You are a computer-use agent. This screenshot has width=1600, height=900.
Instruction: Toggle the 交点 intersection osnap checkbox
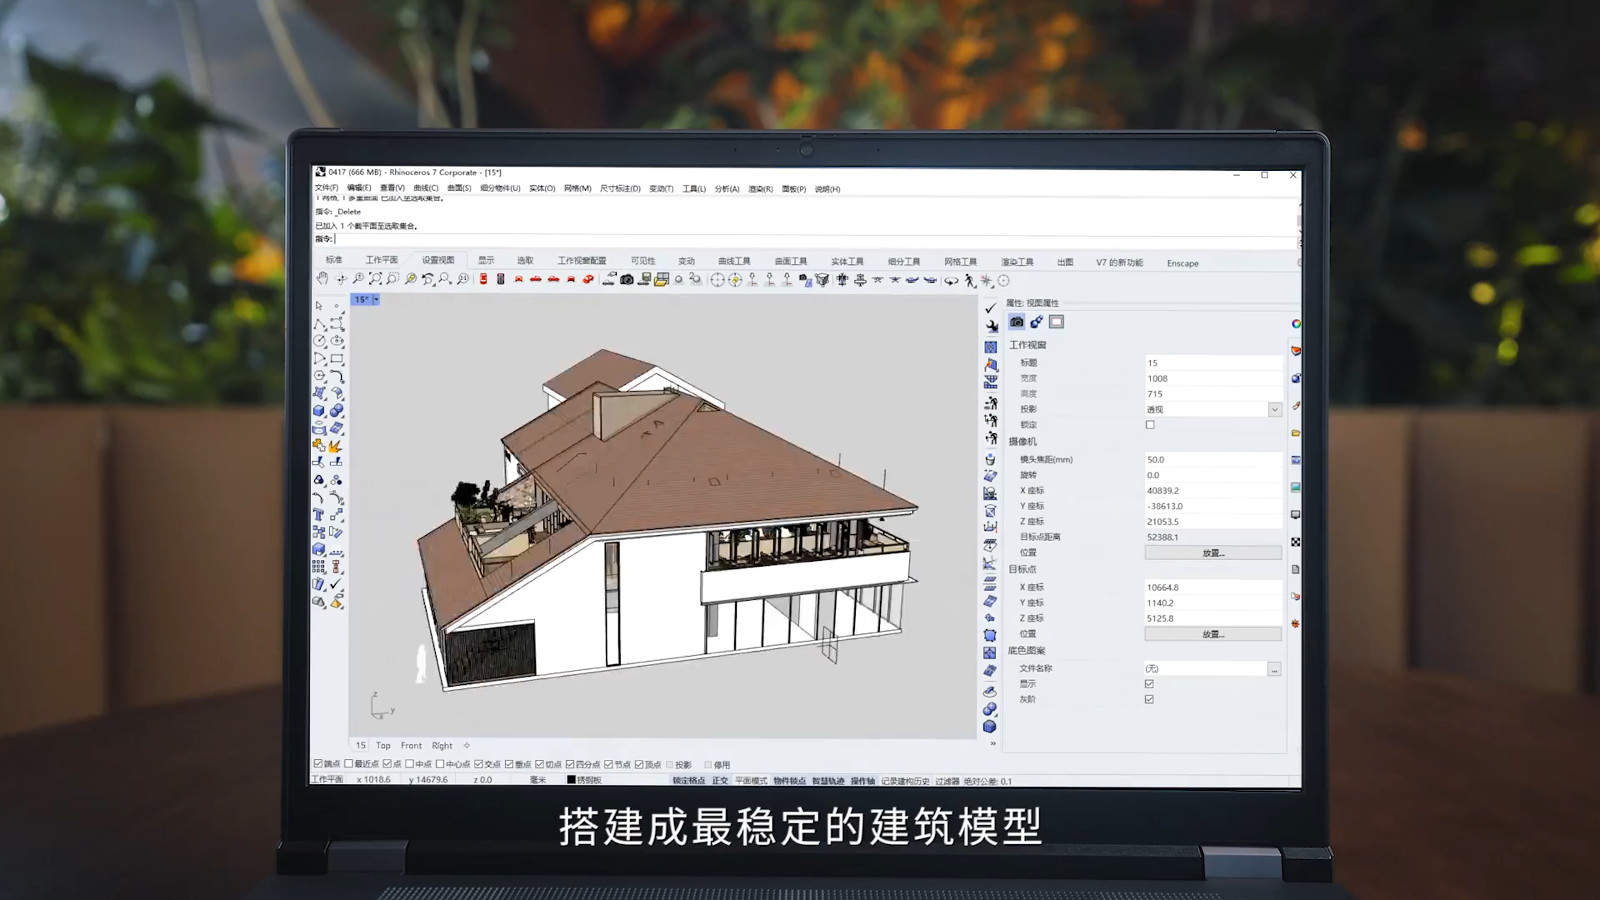(x=479, y=764)
